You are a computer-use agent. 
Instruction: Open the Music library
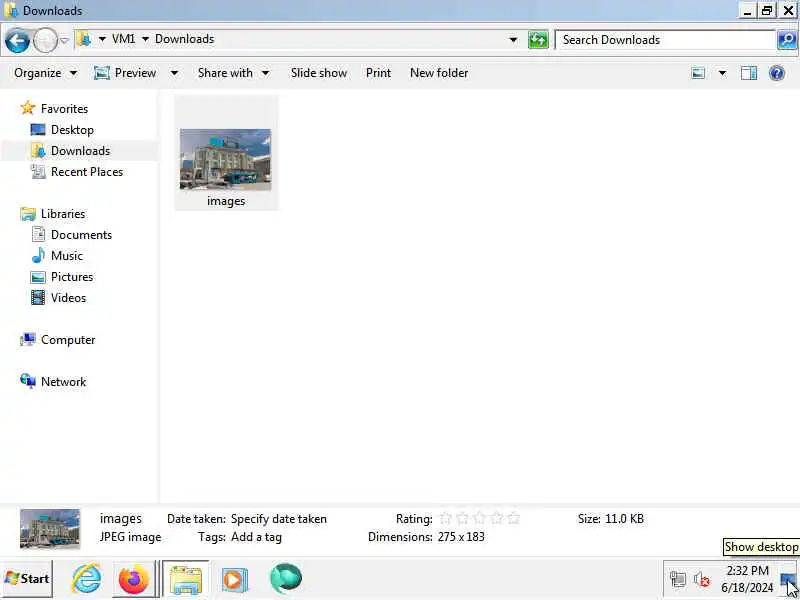point(66,256)
